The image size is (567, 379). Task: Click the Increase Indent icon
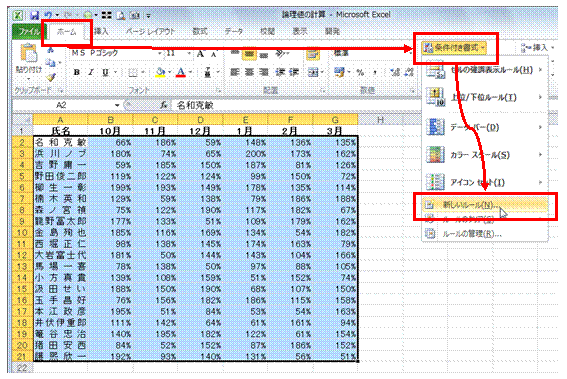coord(294,72)
